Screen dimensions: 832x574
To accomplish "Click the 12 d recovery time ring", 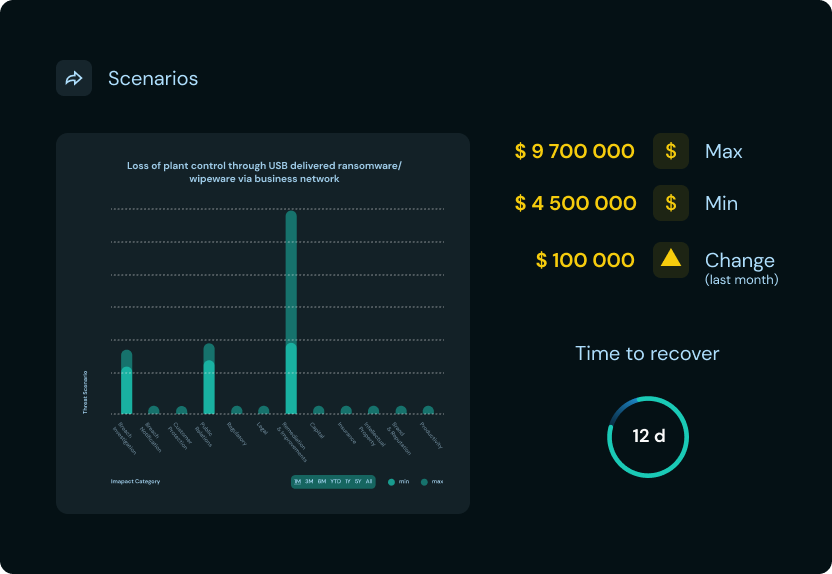I will click(648, 437).
